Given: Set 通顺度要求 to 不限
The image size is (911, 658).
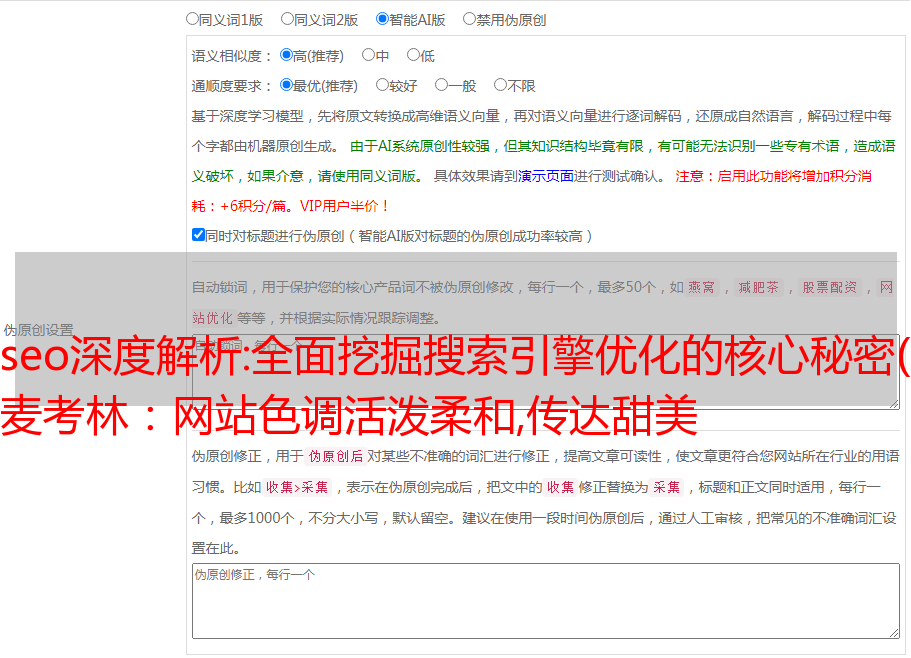Looking at the screenshot, I should click(500, 85).
